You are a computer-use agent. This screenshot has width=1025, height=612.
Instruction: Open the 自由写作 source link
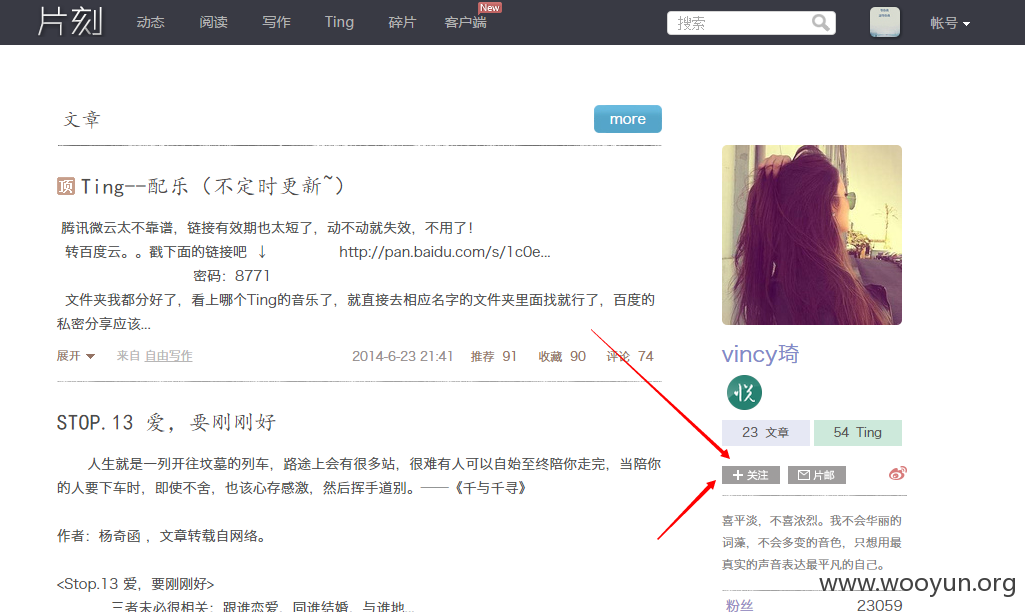tap(169, 356)
